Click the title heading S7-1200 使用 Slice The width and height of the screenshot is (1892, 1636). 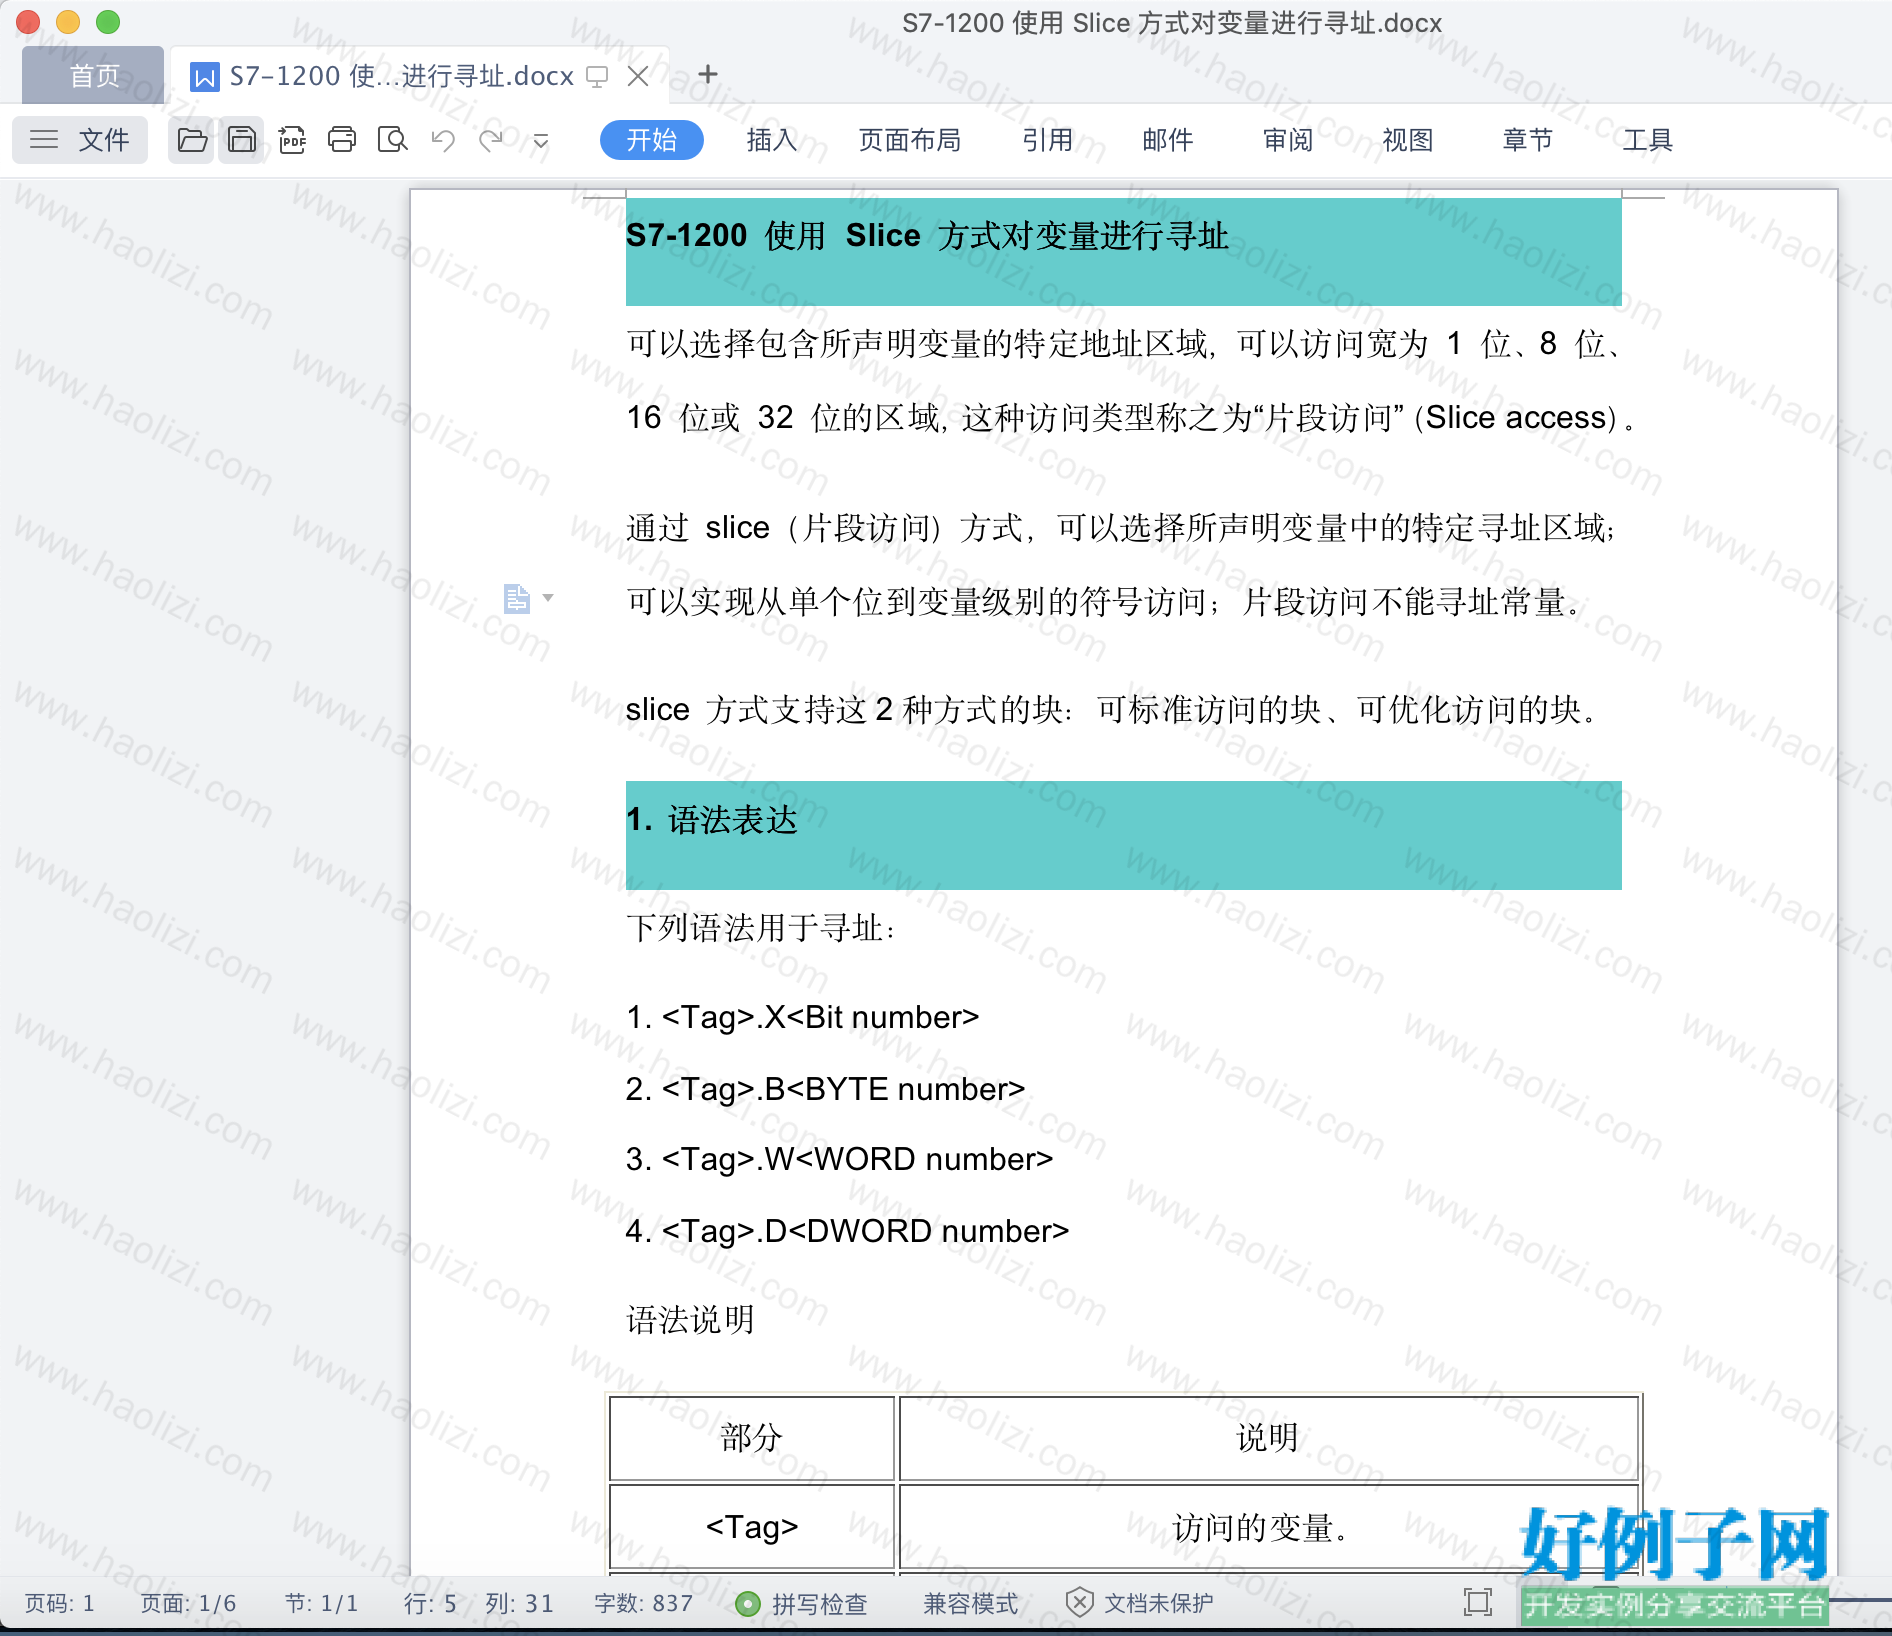[x=927, y=236]
